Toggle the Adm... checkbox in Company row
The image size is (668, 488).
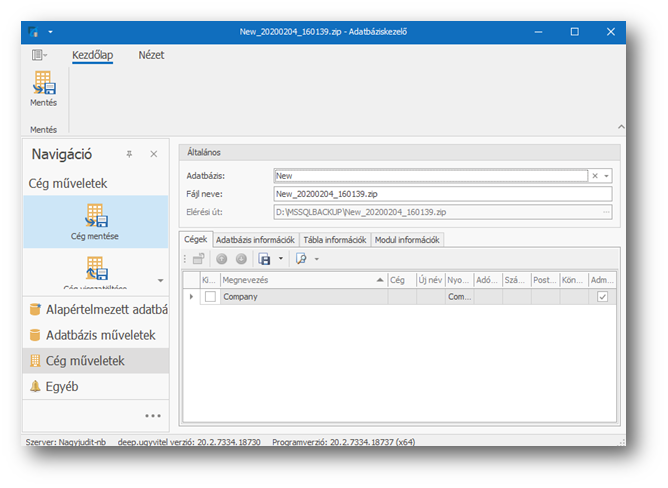click(602, 297)
